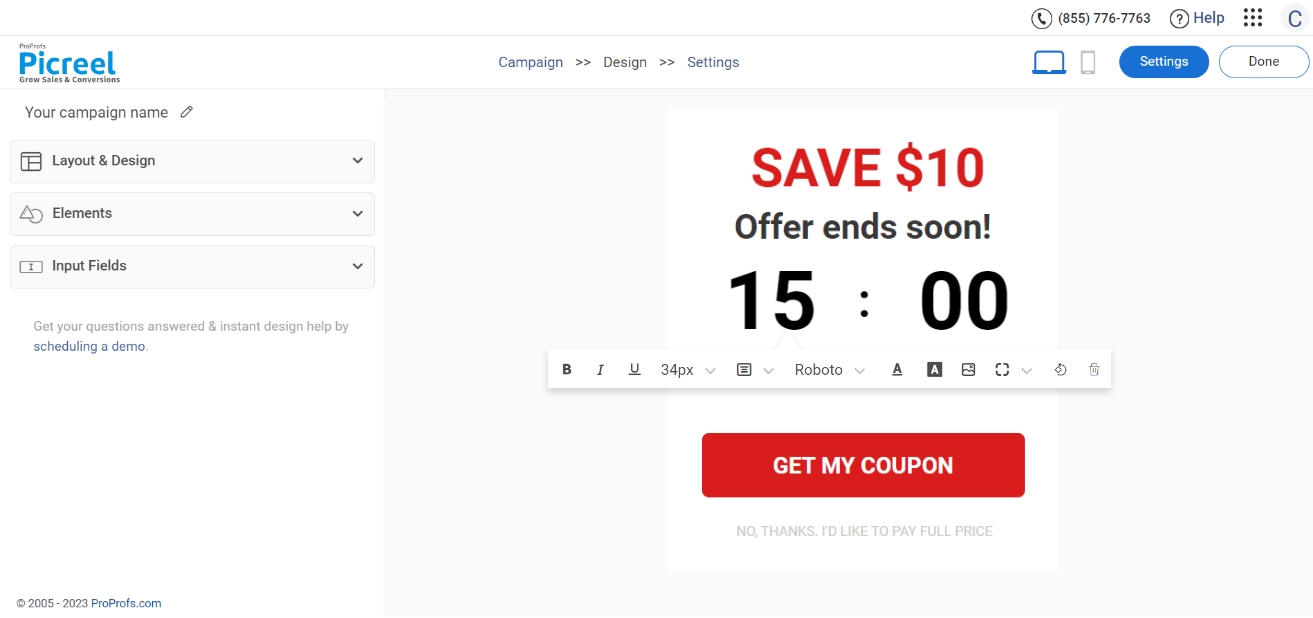Toggle underline text formatting

point(634,370)
